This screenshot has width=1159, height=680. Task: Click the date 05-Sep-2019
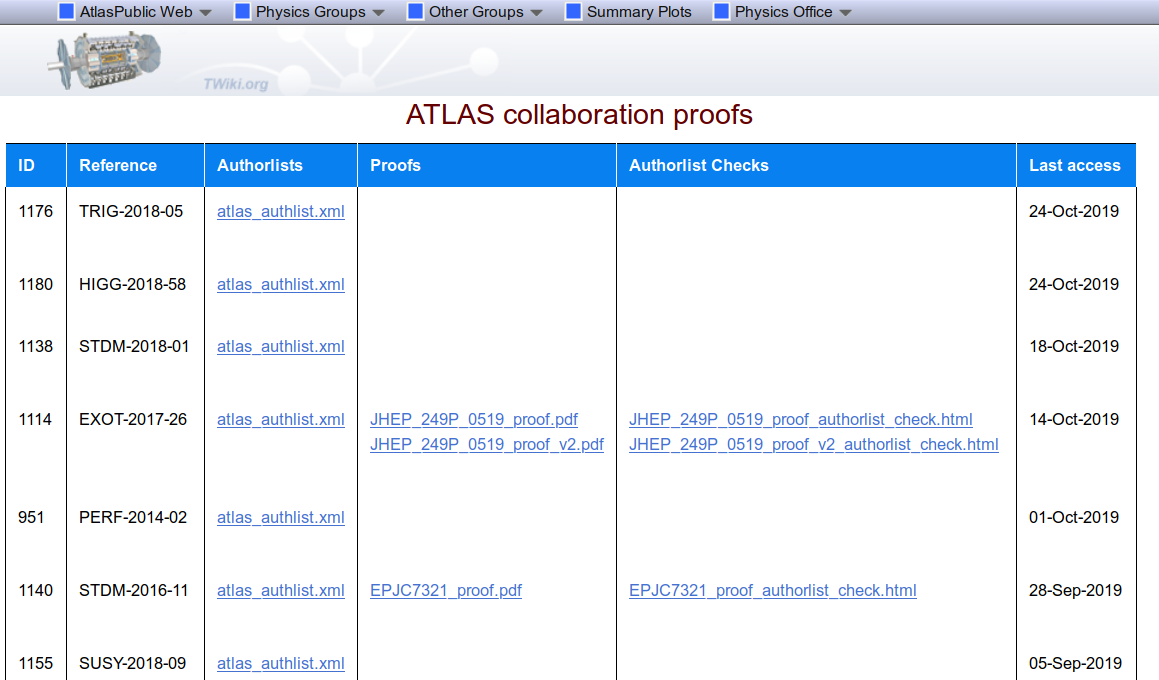pos(1075,664)
